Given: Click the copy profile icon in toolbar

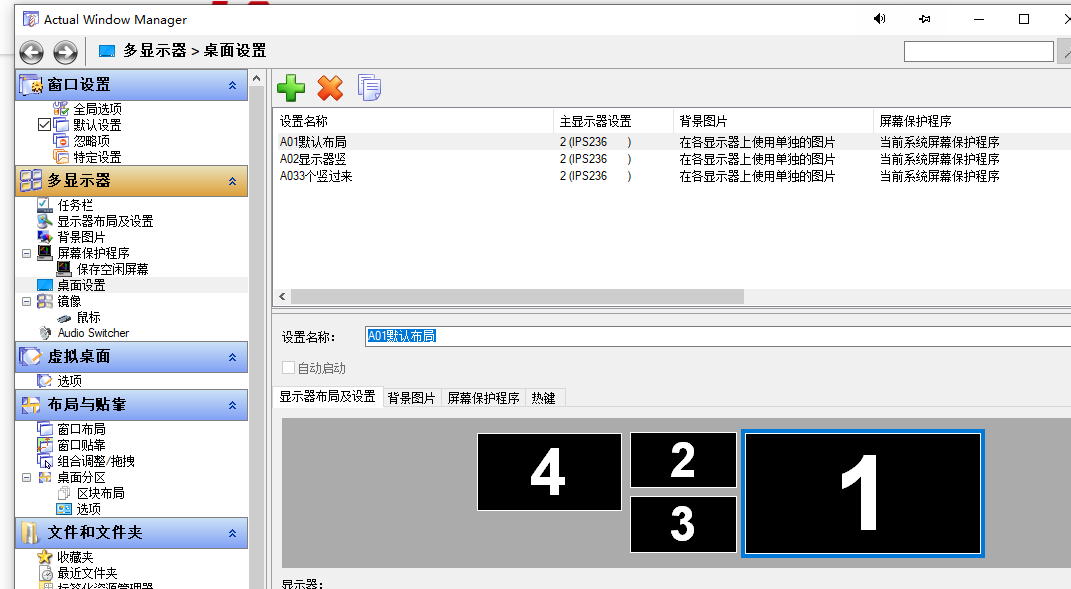Looking at the screenshot, I should [x=369, y=88].
